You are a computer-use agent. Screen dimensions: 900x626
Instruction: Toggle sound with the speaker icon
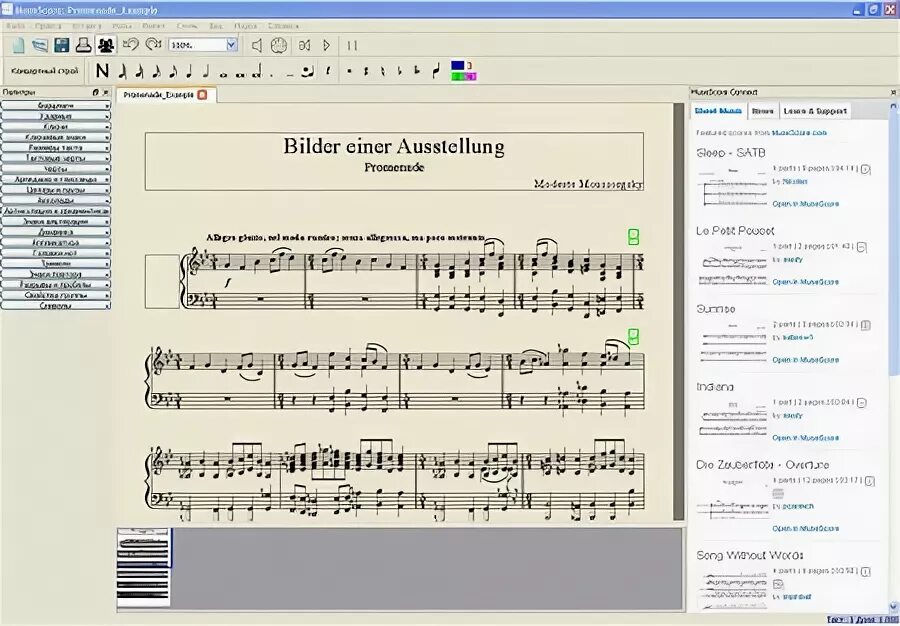coord(257,45)
